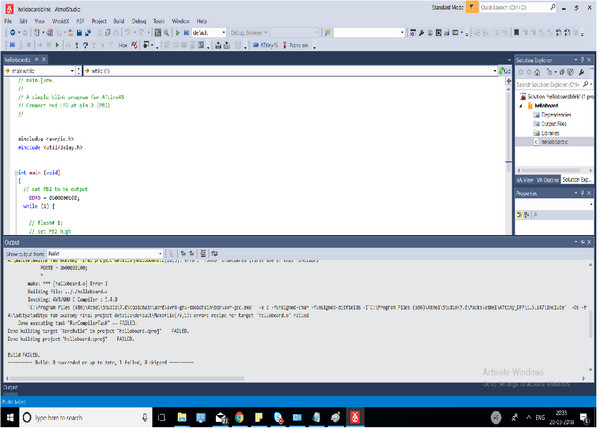Click the notifications flag icon in title bar

tap(472, 7)
